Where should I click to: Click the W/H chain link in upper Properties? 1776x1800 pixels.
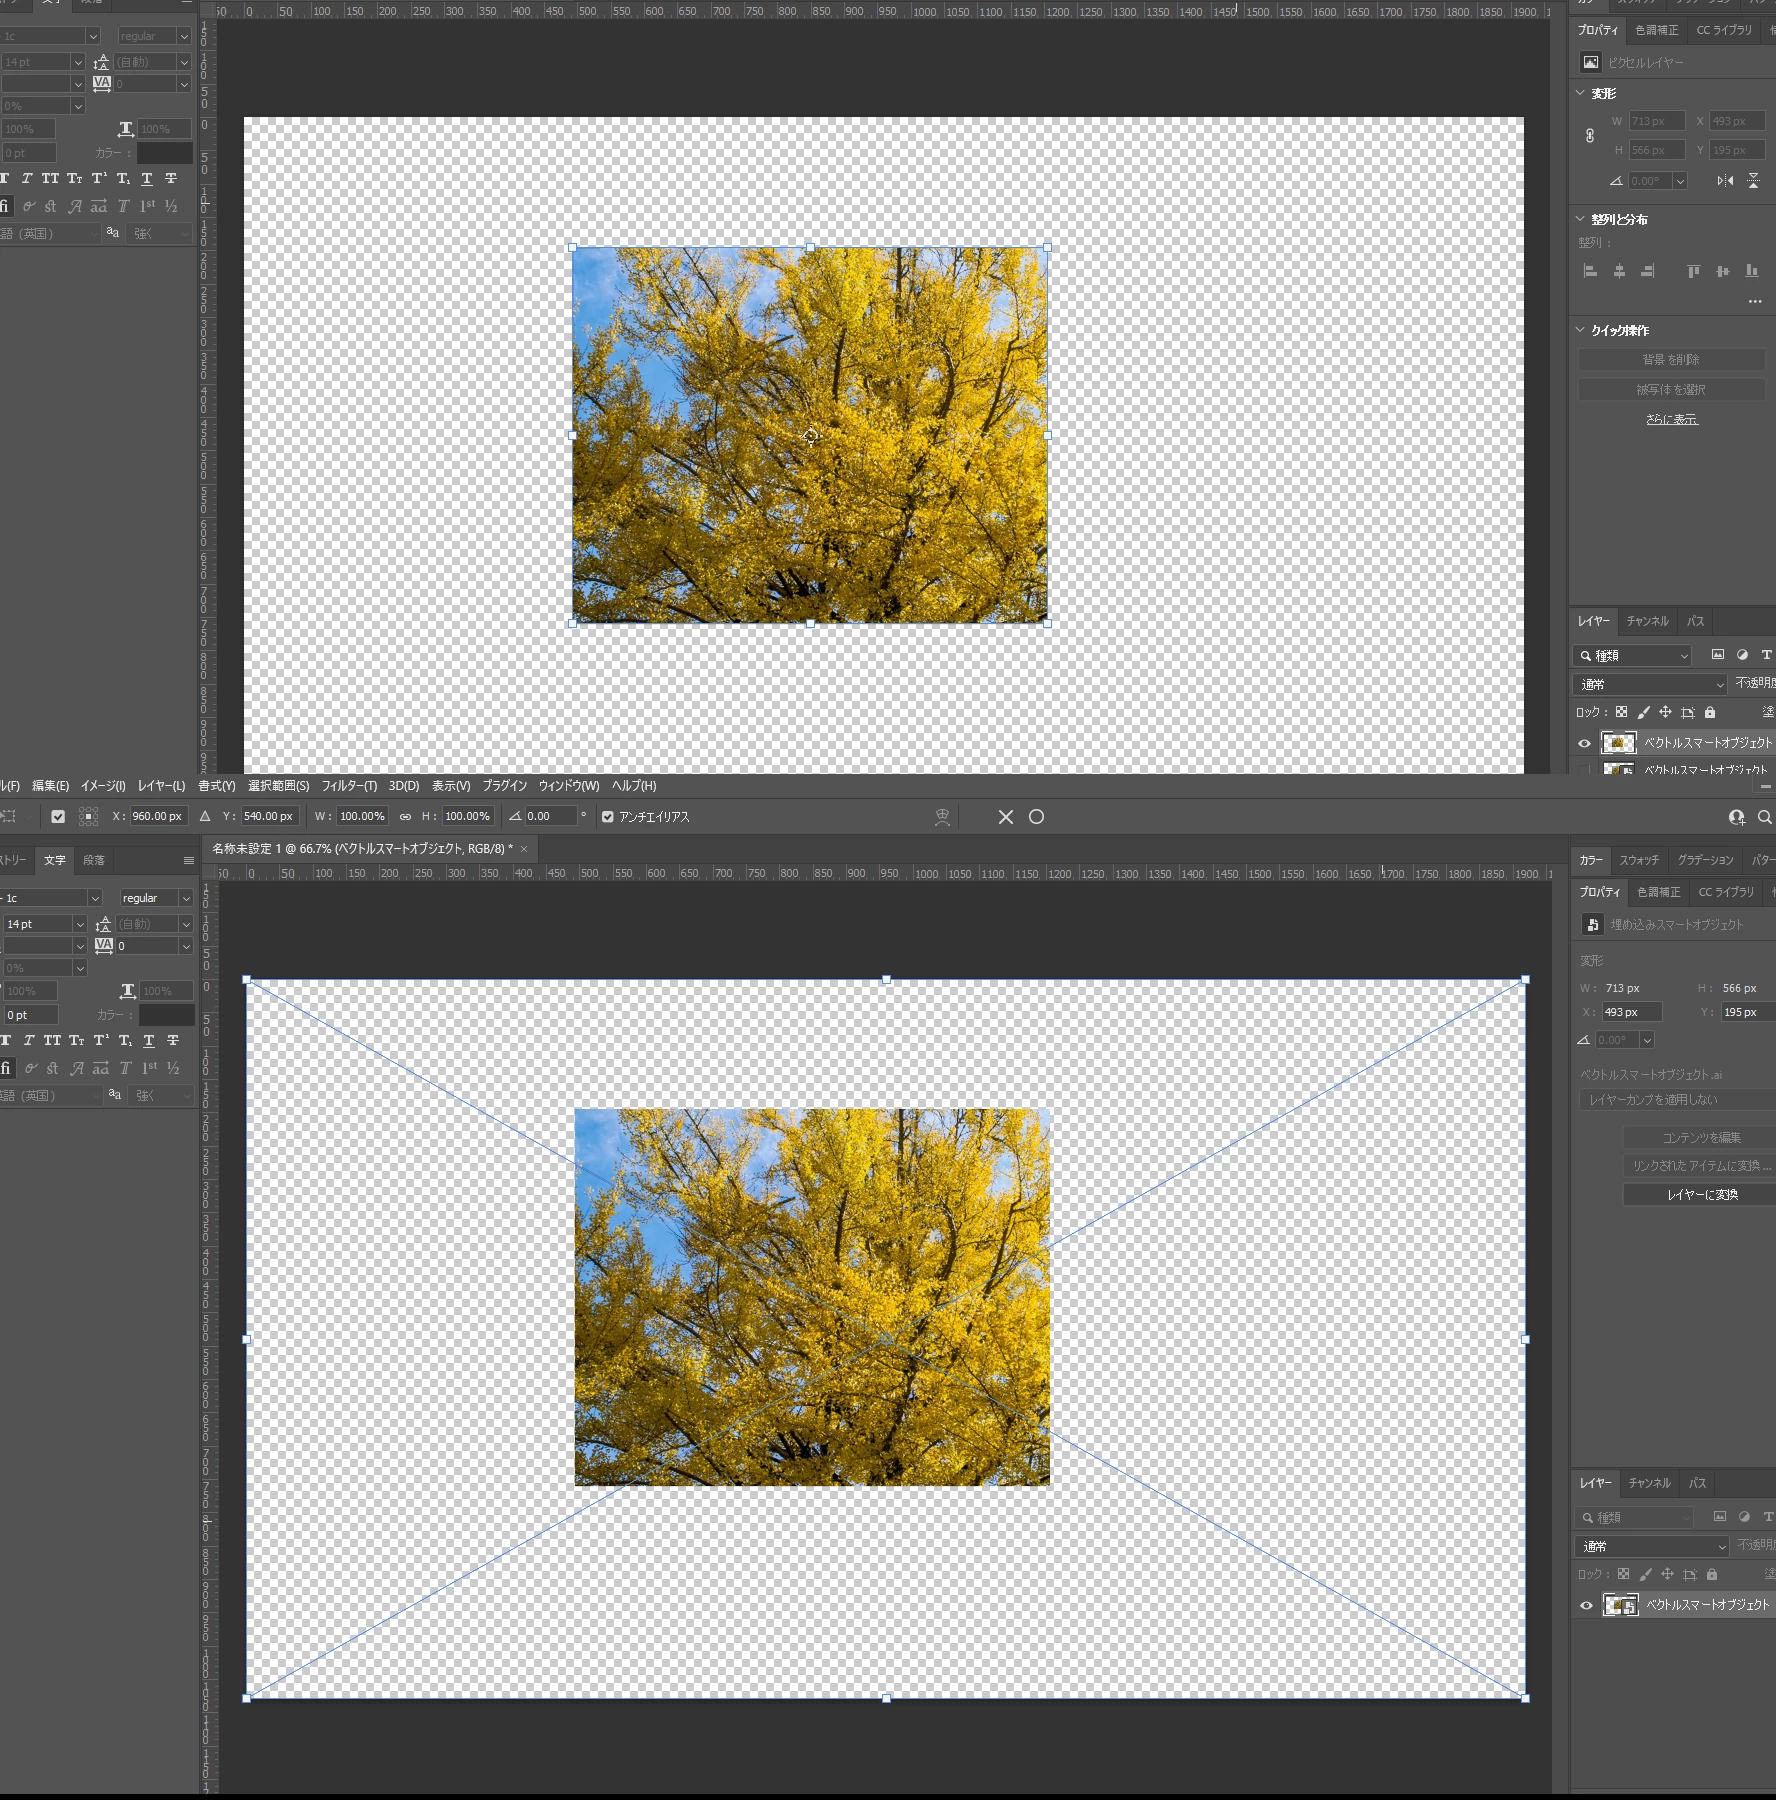(x=1590, y=136)
